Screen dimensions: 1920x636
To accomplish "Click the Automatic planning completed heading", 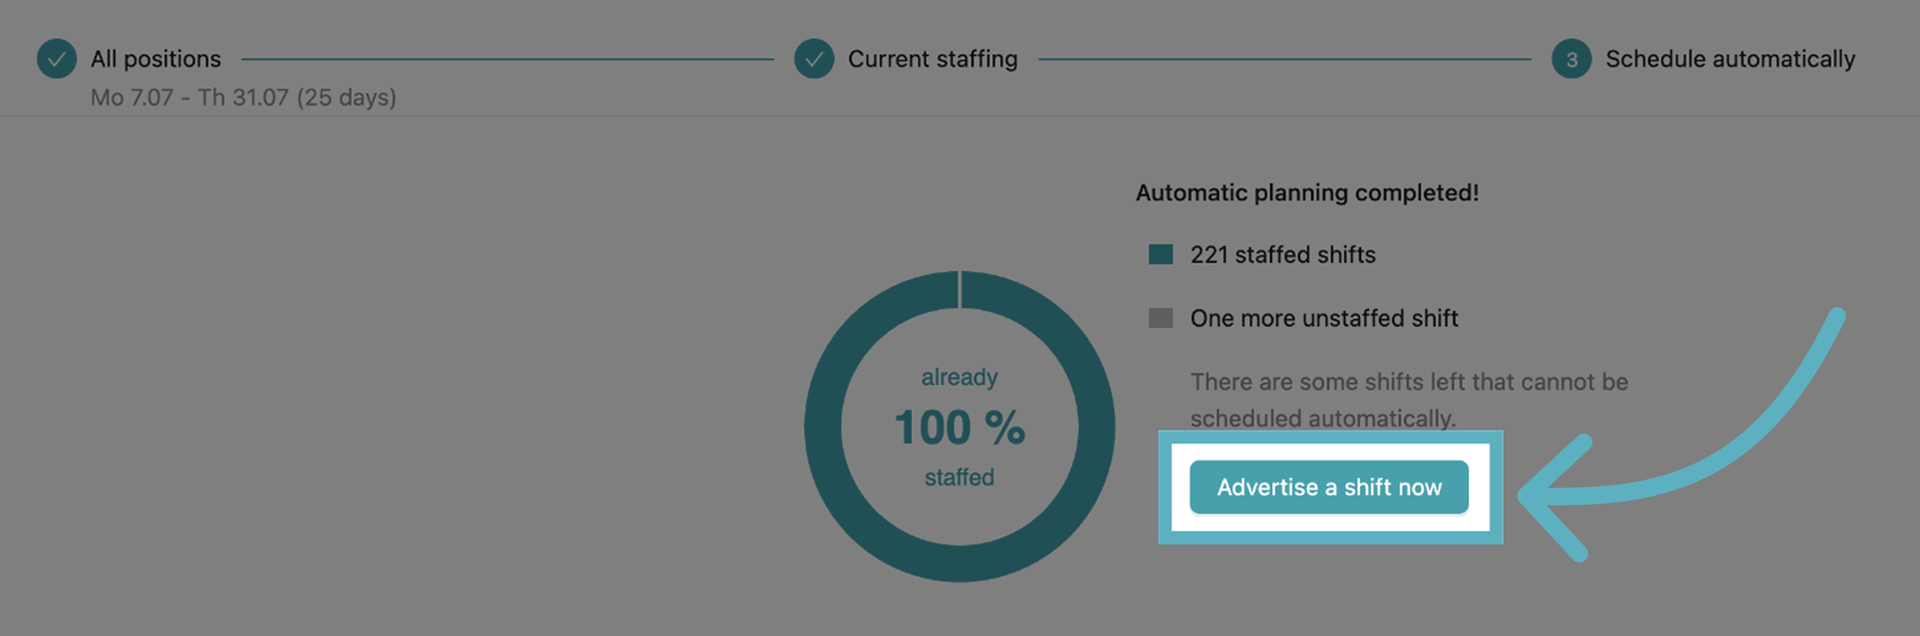I will pos(1308,192).
